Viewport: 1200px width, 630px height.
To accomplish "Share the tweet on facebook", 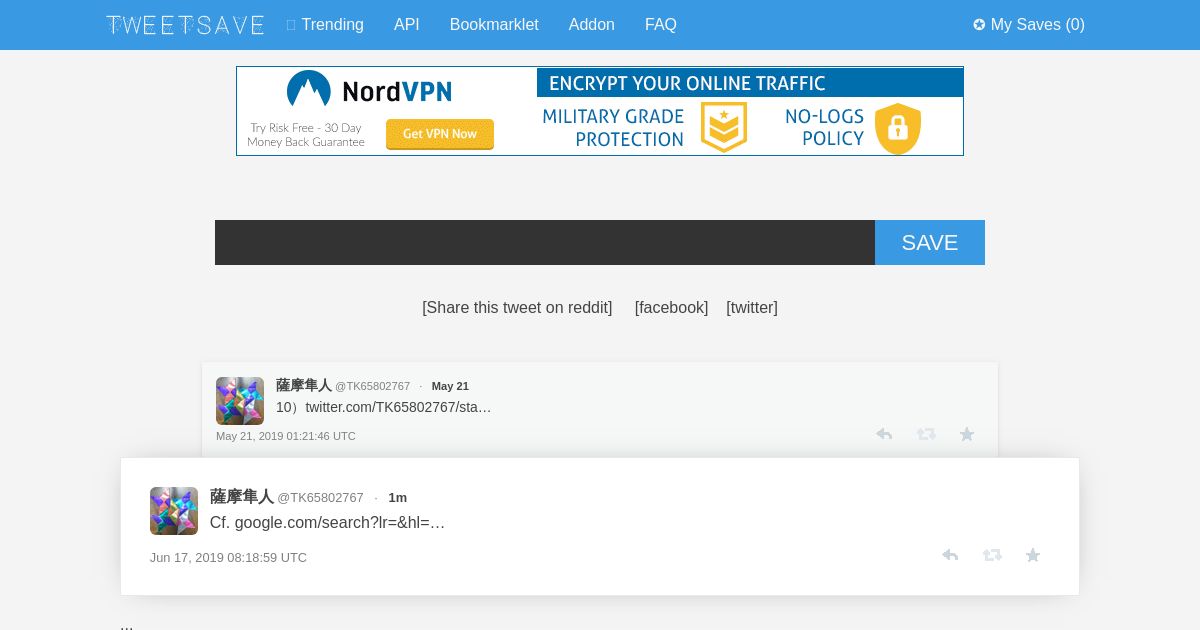I will (x=671, y=308).
